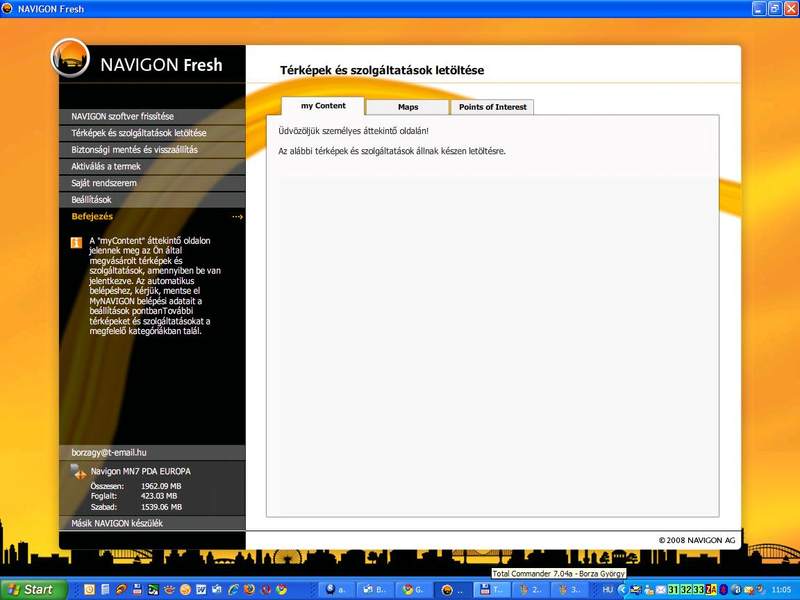This screenshot has width=800, height=600.
Task: Click the Üdvözöljük személyes áttekintő oldalán text
Action: [x=354, y=131]
